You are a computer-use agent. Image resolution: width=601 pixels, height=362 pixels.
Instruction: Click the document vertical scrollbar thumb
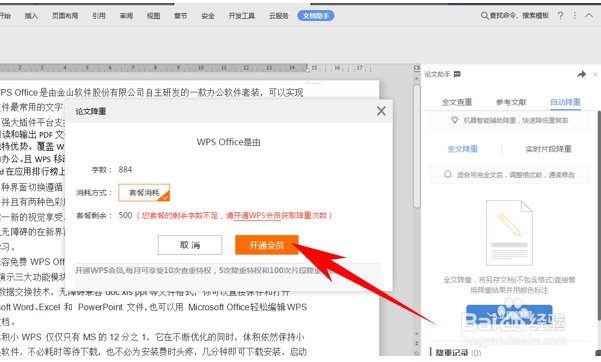pos(417,146)
